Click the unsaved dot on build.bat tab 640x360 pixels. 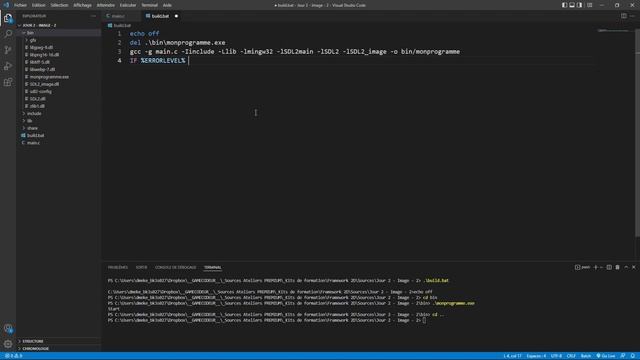click(x=176, y=16)
